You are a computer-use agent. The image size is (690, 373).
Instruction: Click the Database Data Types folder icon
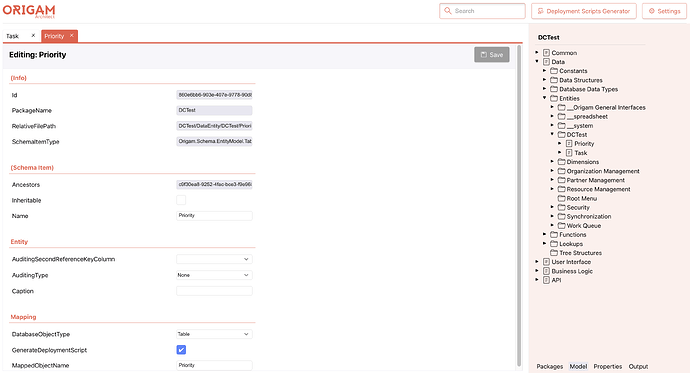pos(554,89)
